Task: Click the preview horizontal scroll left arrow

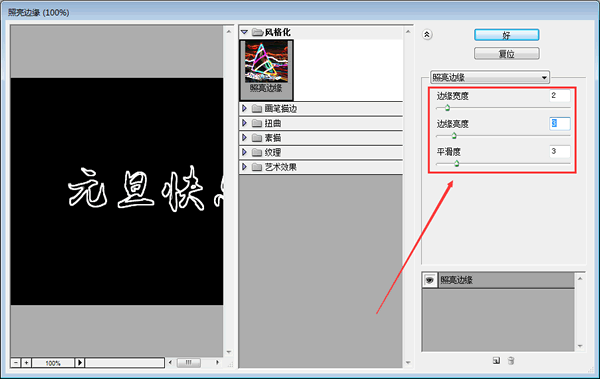Action: 170,362
